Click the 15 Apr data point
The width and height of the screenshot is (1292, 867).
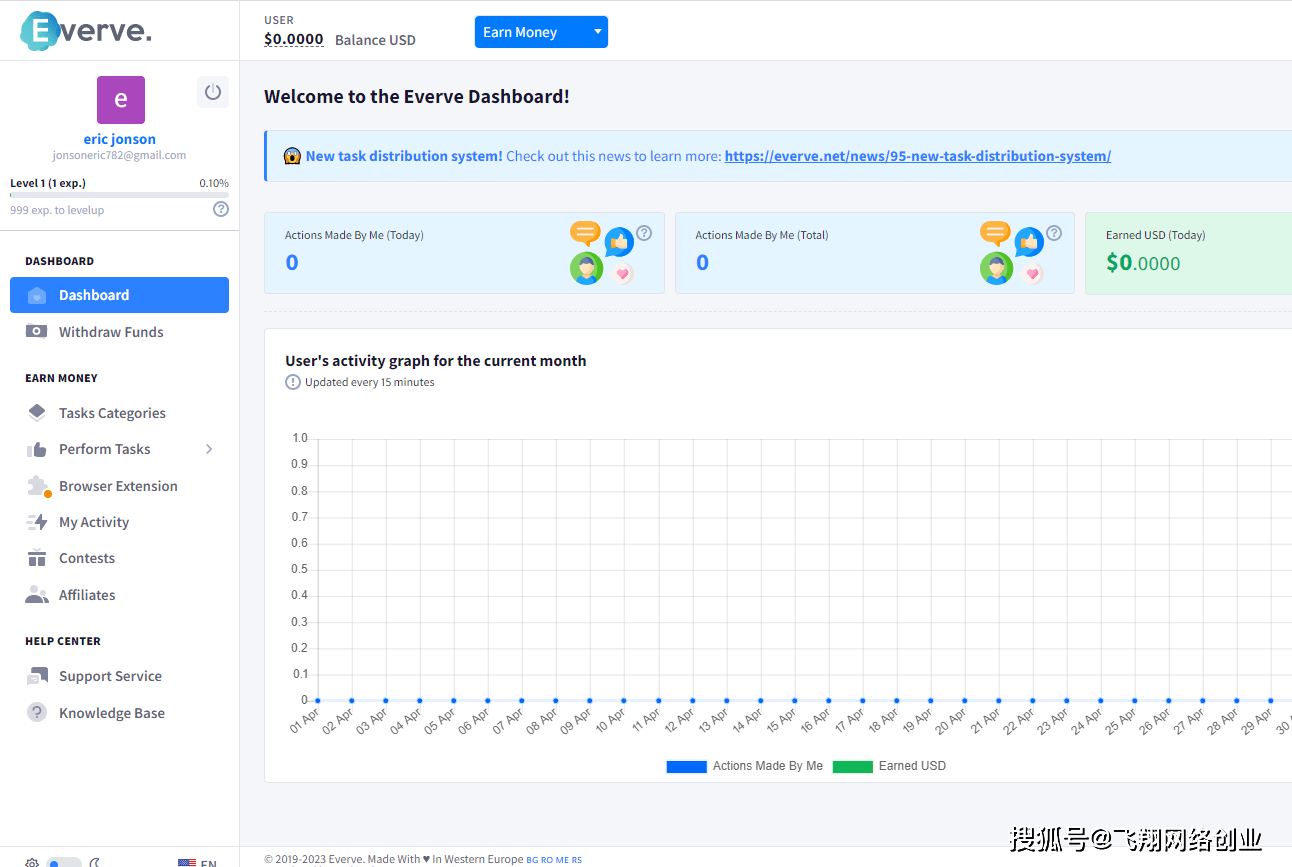click(794, 701)
